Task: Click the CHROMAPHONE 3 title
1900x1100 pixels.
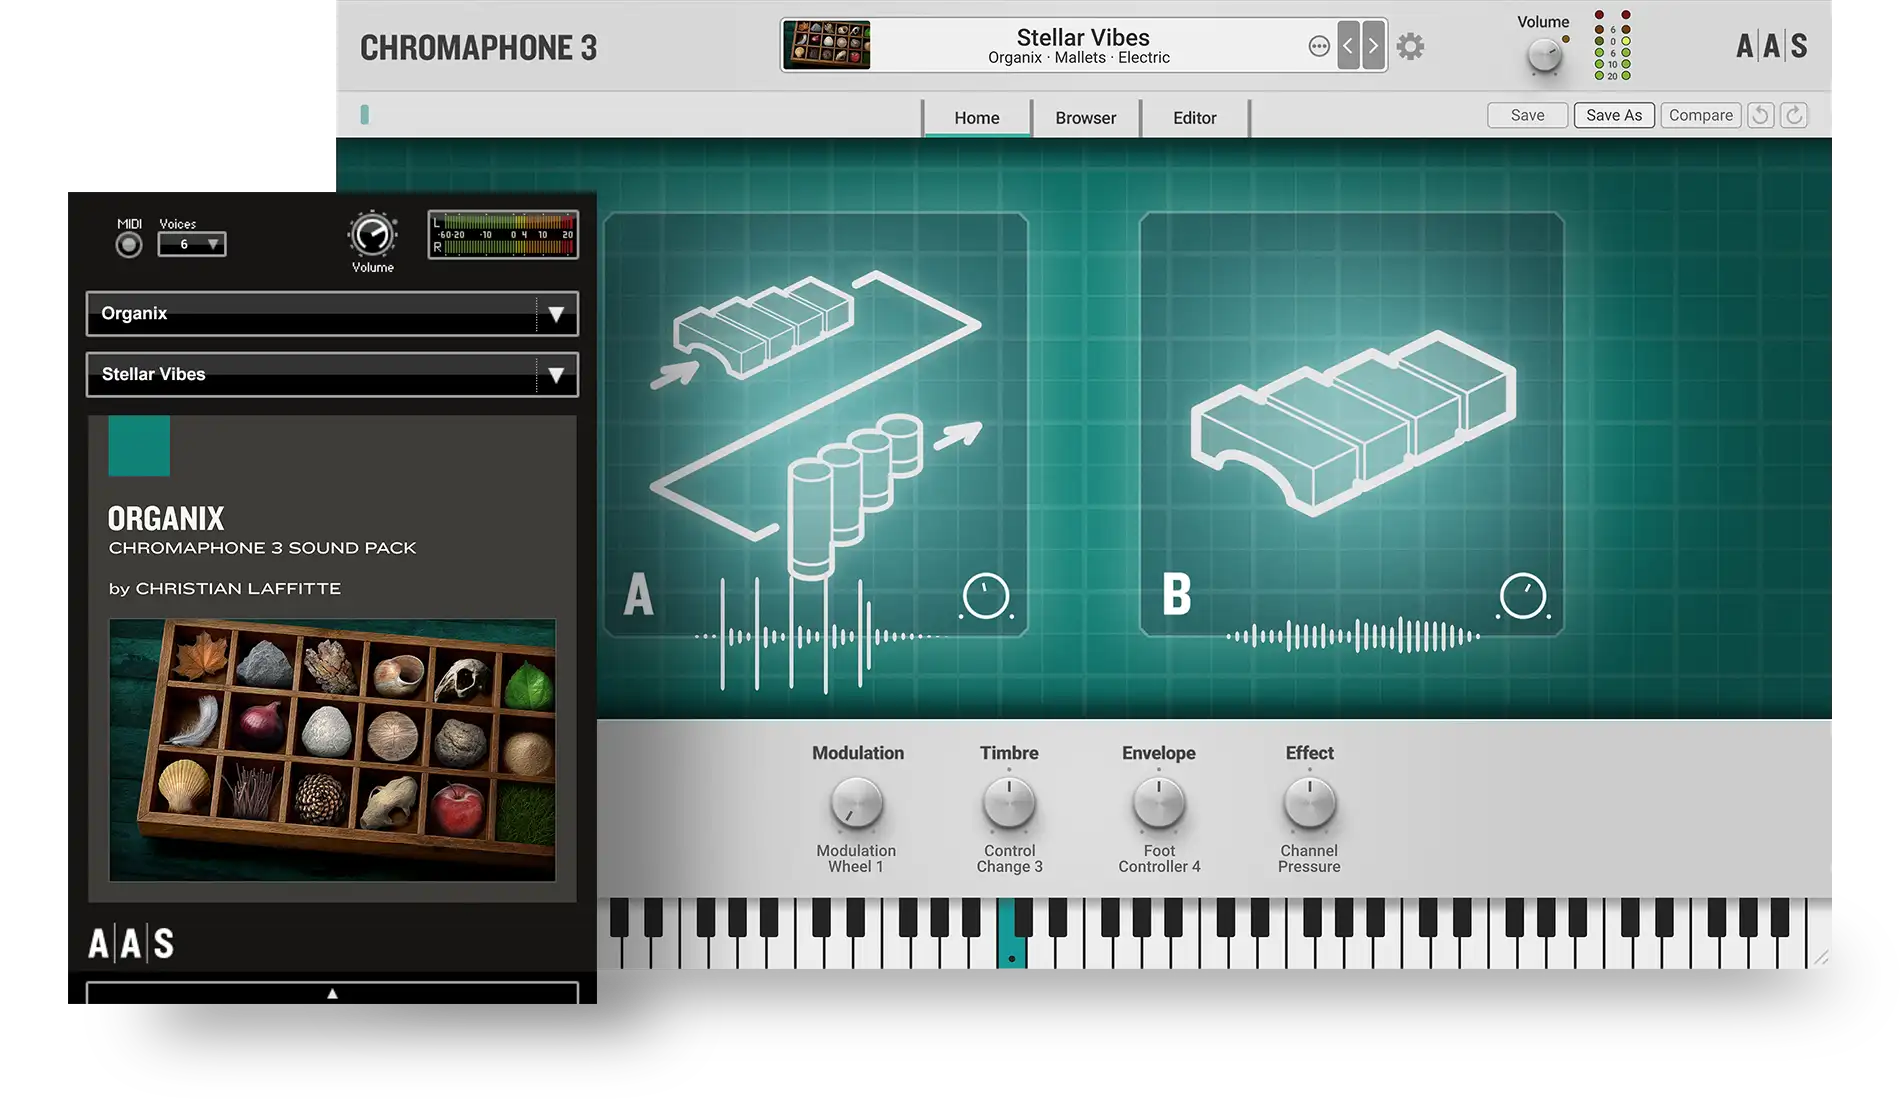Action: point(478,47)
